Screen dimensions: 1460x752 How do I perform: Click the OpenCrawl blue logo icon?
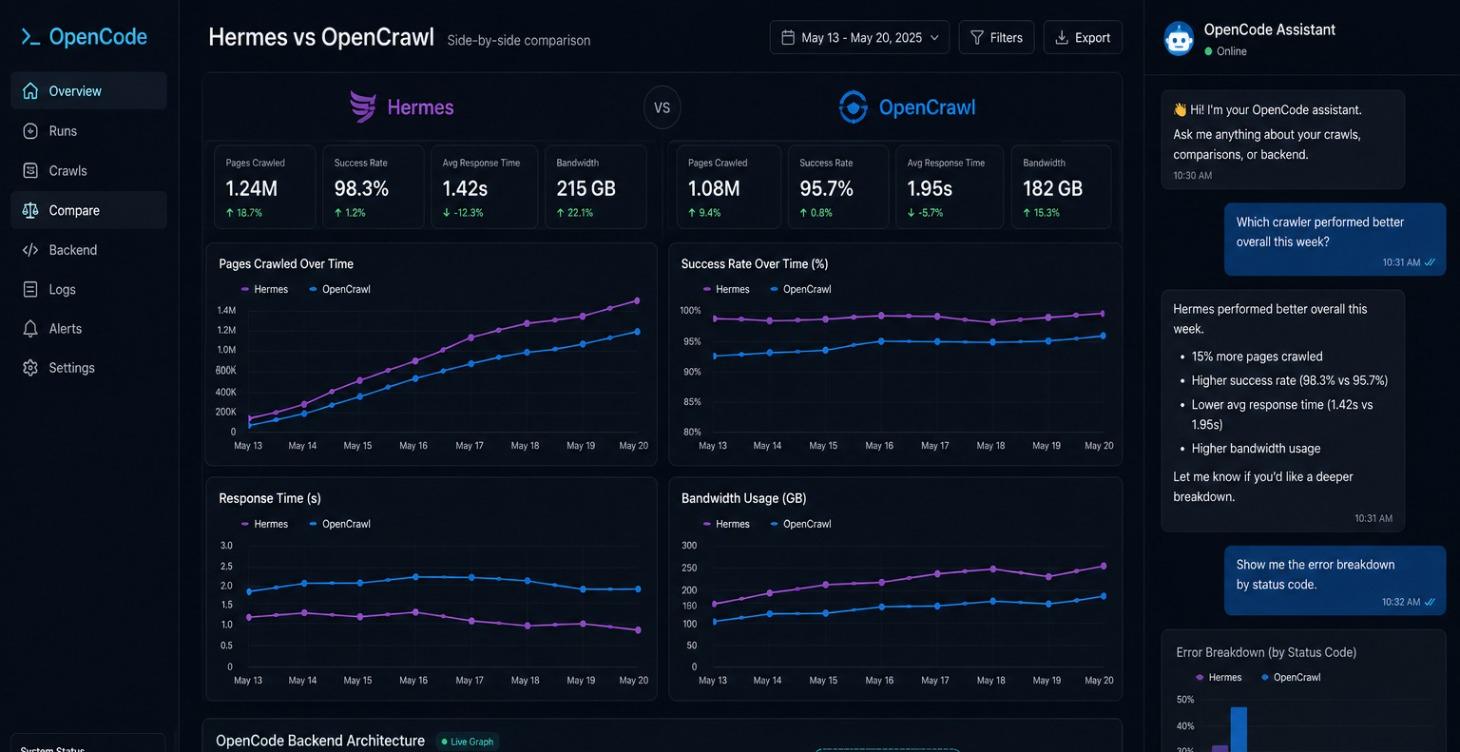pos(853,107)
